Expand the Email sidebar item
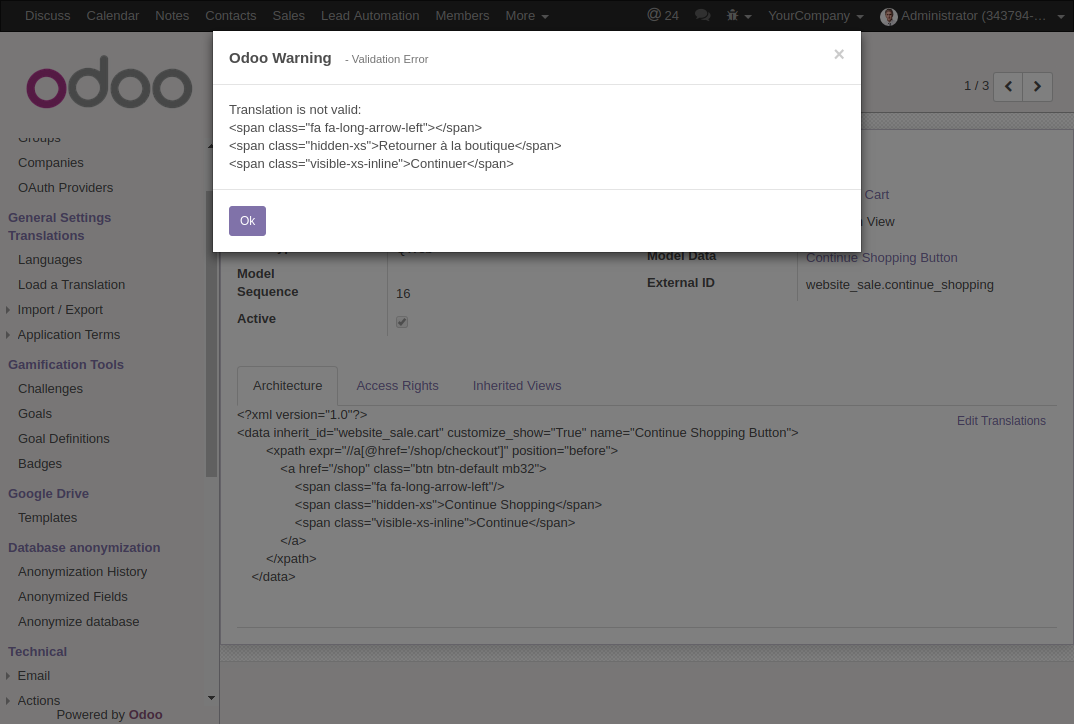 coord(34,675)
